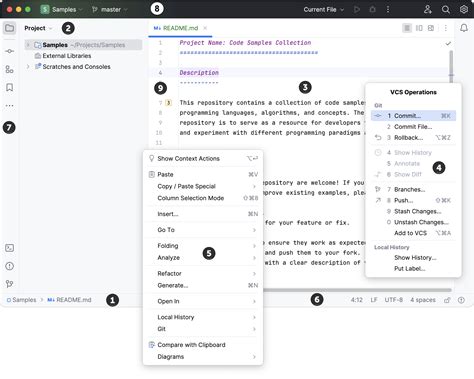Toggle the read-only lock icon in status bar
Viewport: 474px width, 379px height.
[x=447, y=300]
